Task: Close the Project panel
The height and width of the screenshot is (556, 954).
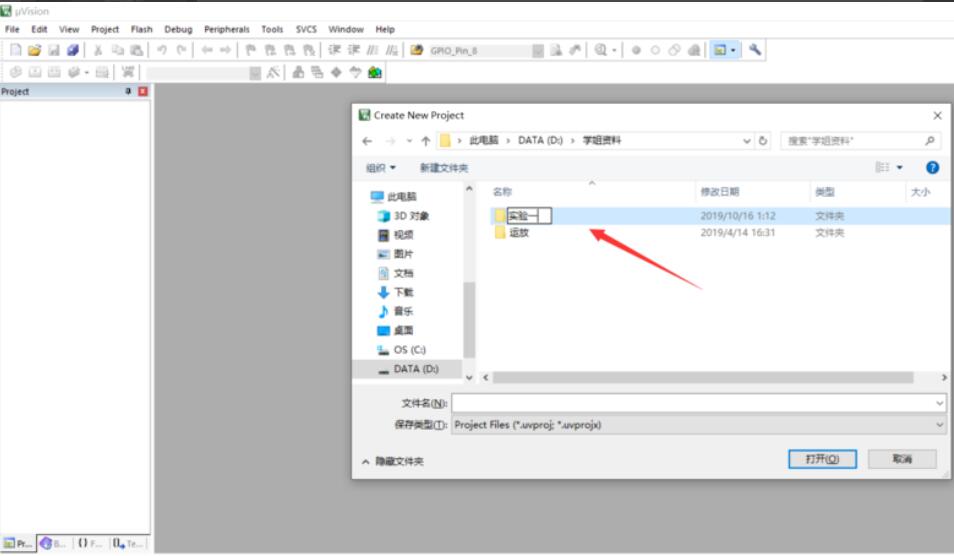Action: coord(143,91)
